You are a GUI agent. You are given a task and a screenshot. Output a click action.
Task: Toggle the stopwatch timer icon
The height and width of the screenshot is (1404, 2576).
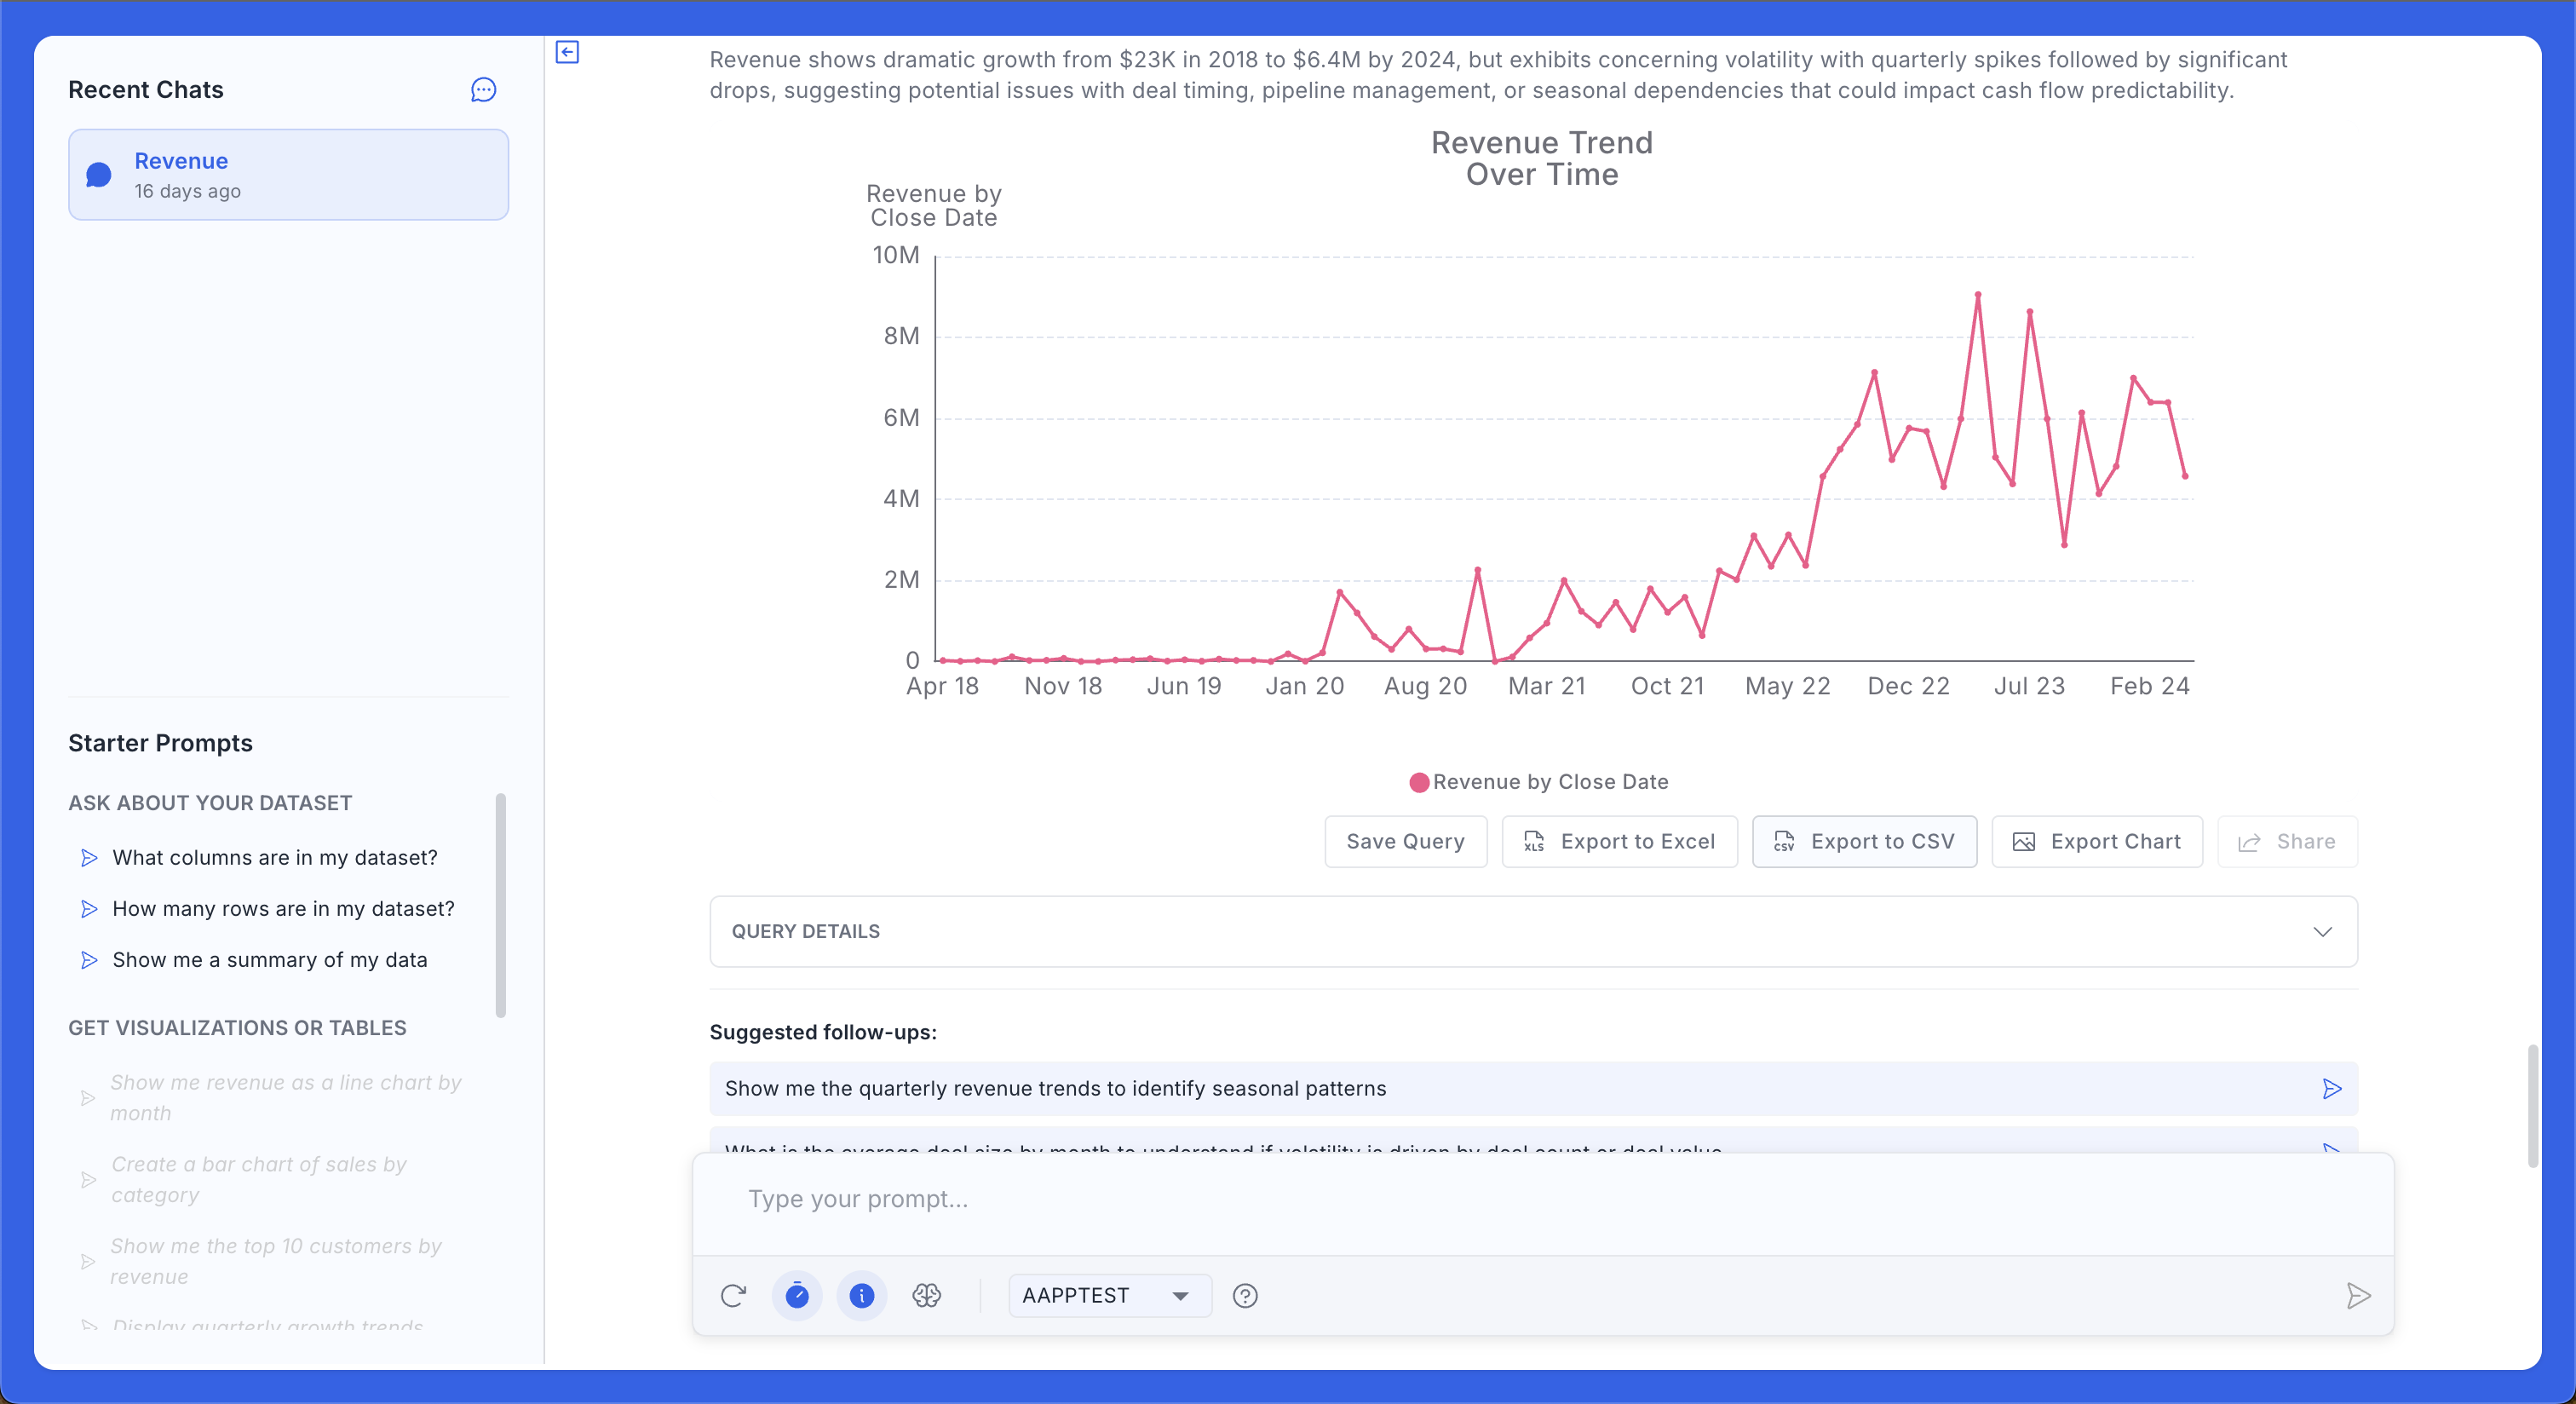[x=797, y=1296]
